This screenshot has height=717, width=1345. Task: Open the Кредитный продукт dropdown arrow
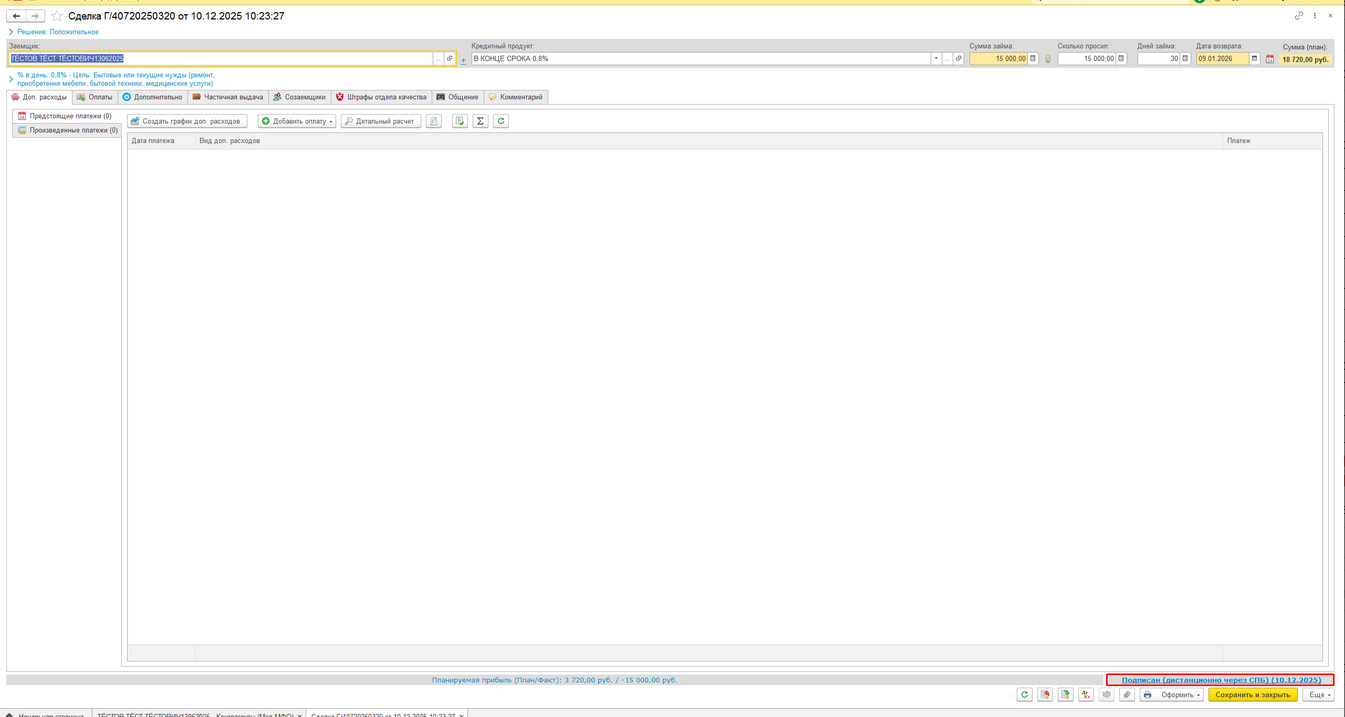(x=936, y=59)
